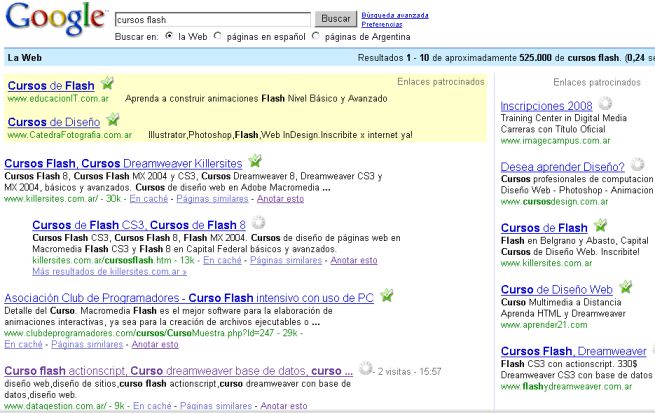
Task: Open 'En caché' for killersites cursosflash.htm result
Action: (x=222, y=260)
